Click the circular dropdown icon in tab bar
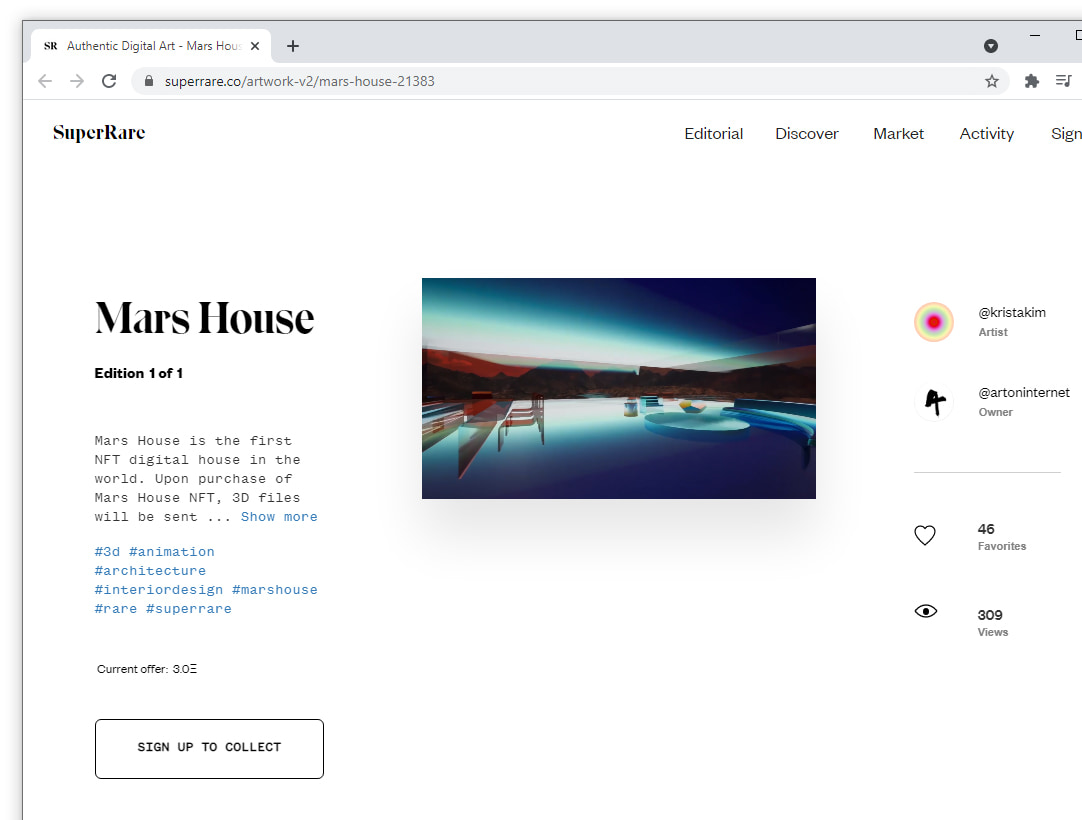The height and width of the screenshot is (820, 1082). (x=991, y=46)
